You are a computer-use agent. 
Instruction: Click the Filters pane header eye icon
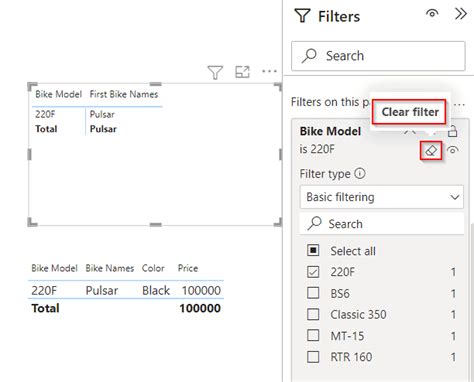432,13
